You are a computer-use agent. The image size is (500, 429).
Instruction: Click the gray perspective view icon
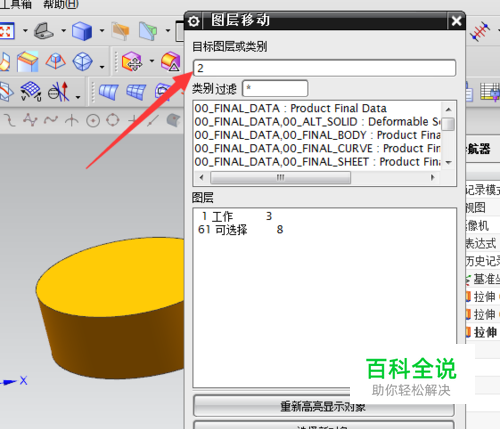point(44,31)
